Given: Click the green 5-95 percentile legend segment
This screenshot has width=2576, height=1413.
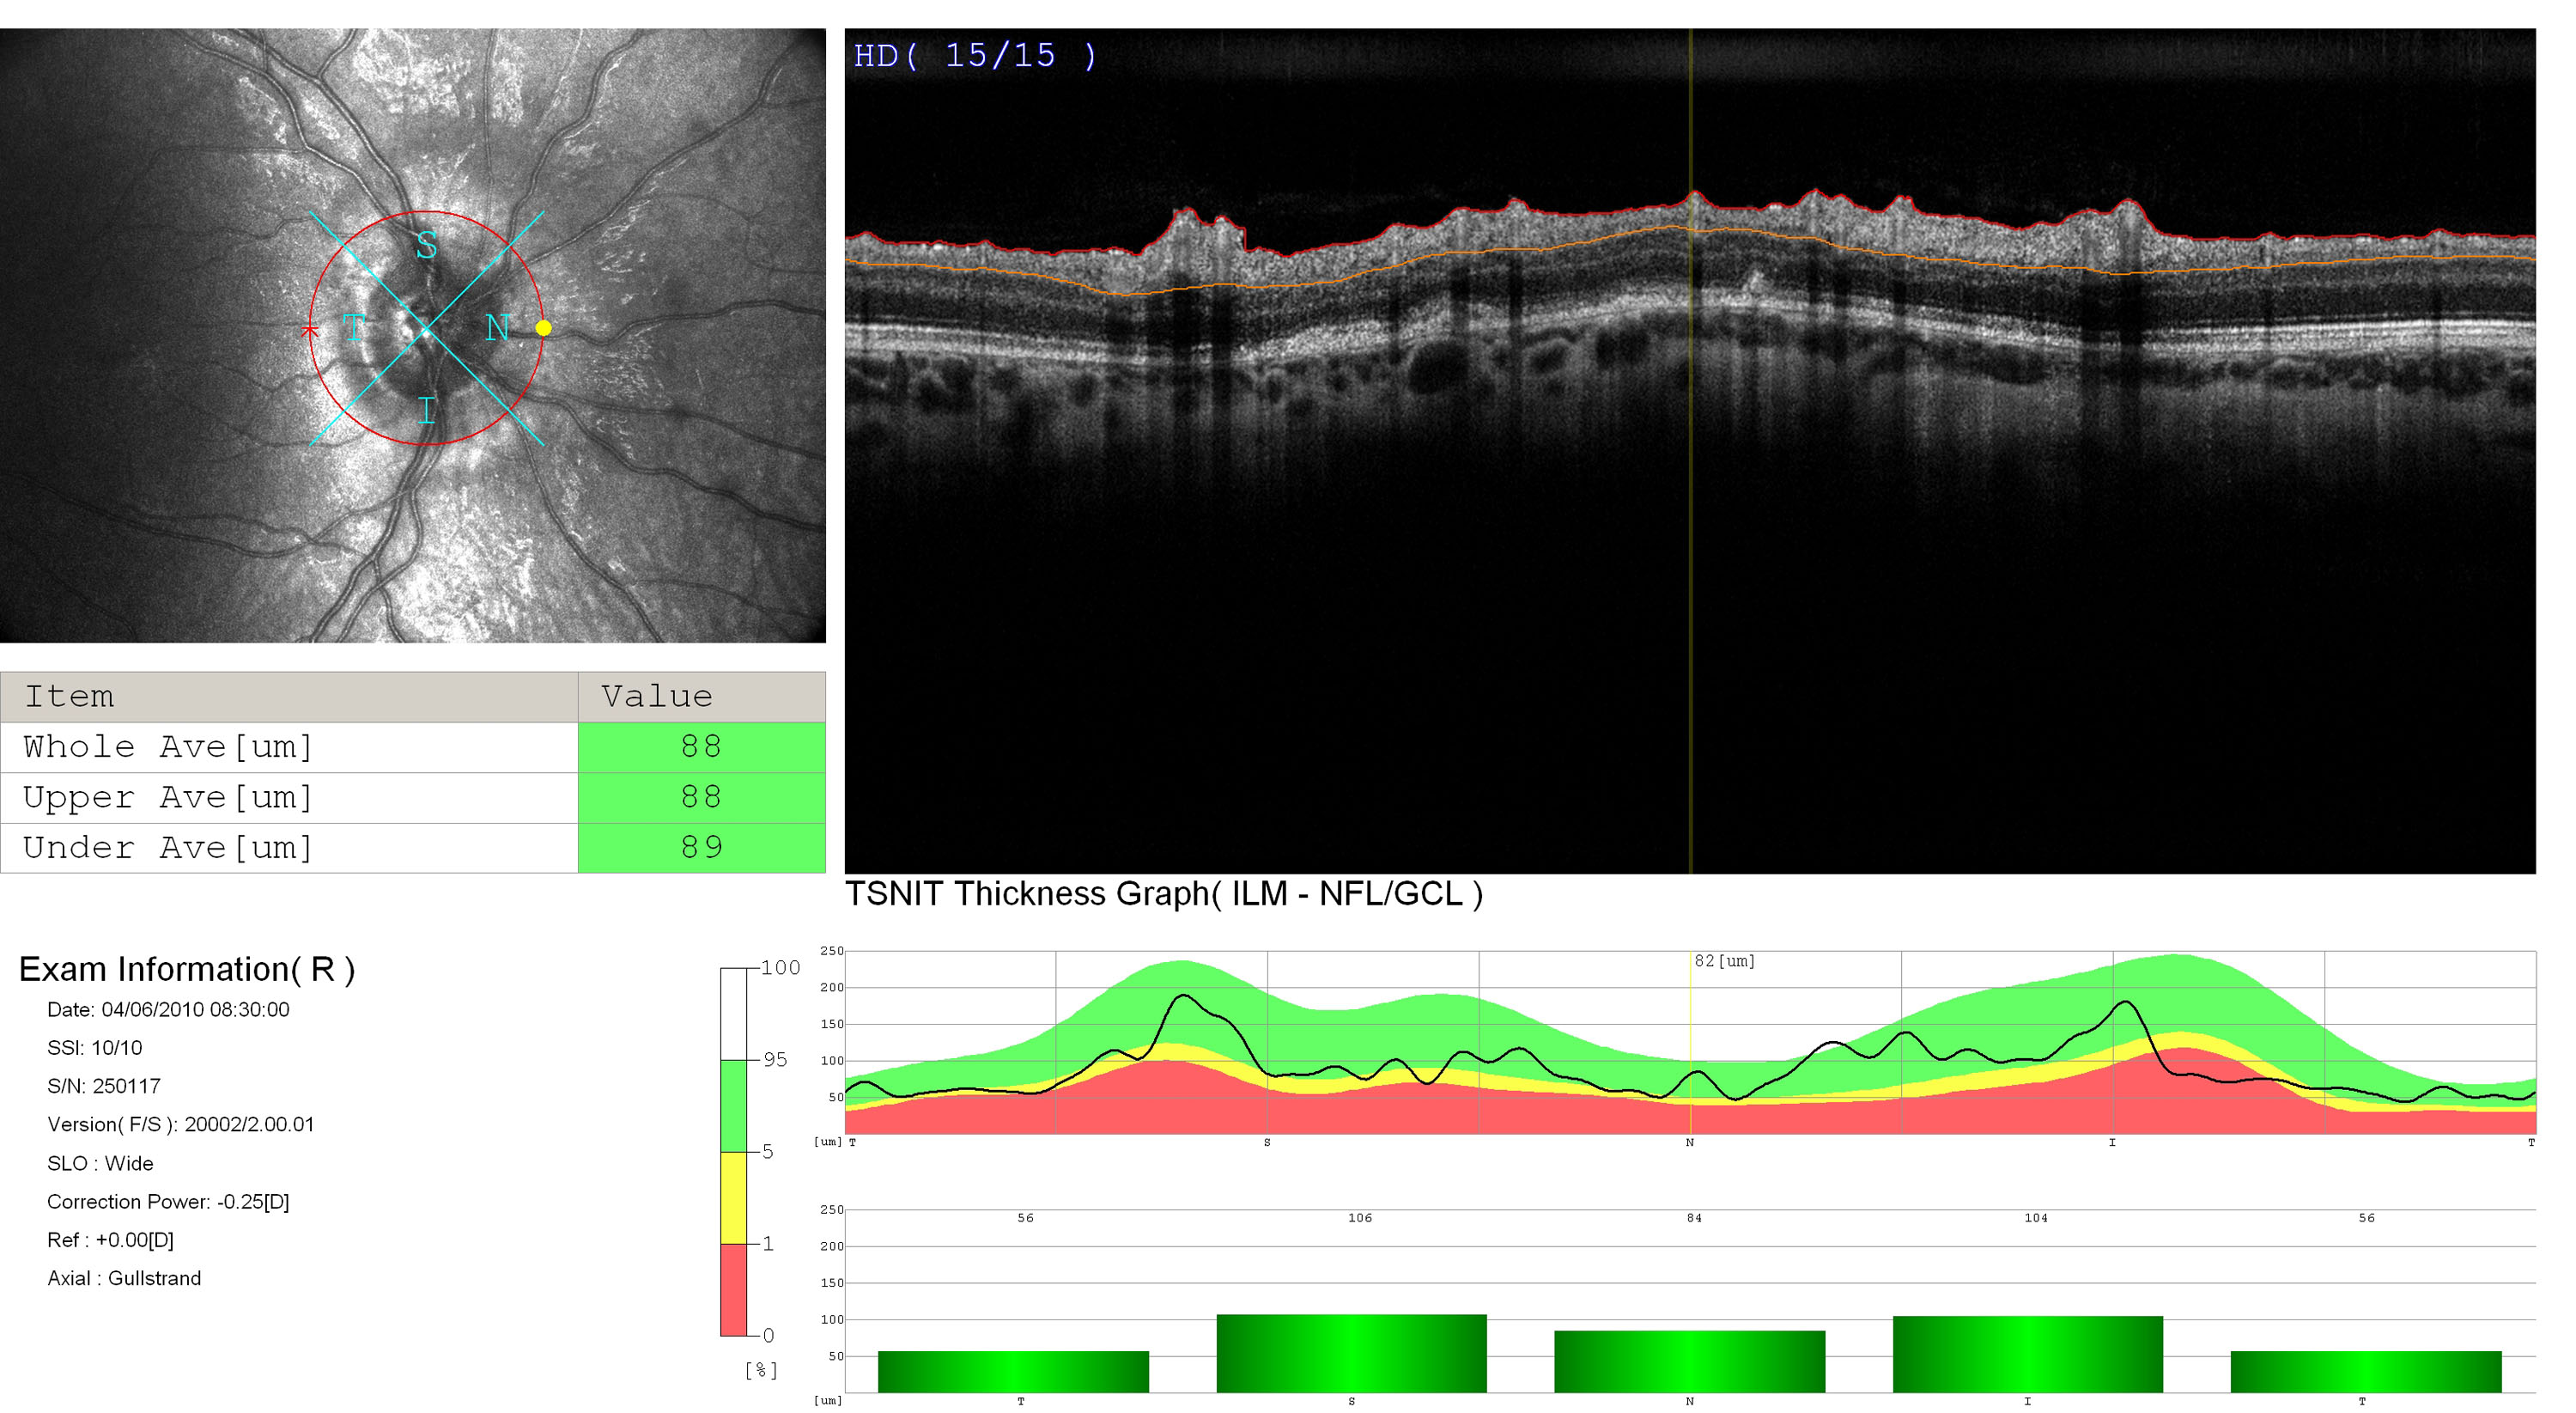Looking at the screenshot, I should [734, 1106].
